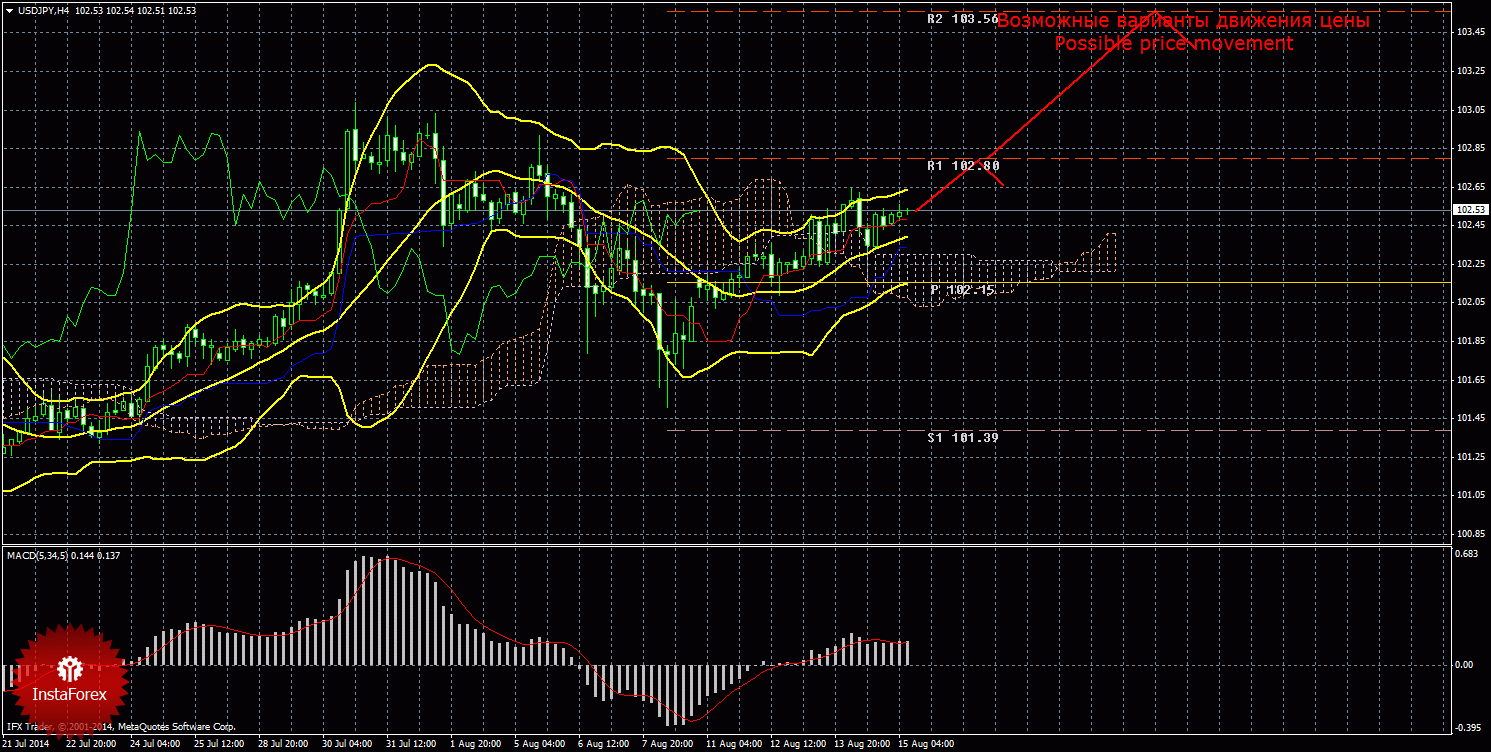This screenshot has height=752, width=1491.
Task: Click the 103.25 price axis value
Action: point(1470,72)
